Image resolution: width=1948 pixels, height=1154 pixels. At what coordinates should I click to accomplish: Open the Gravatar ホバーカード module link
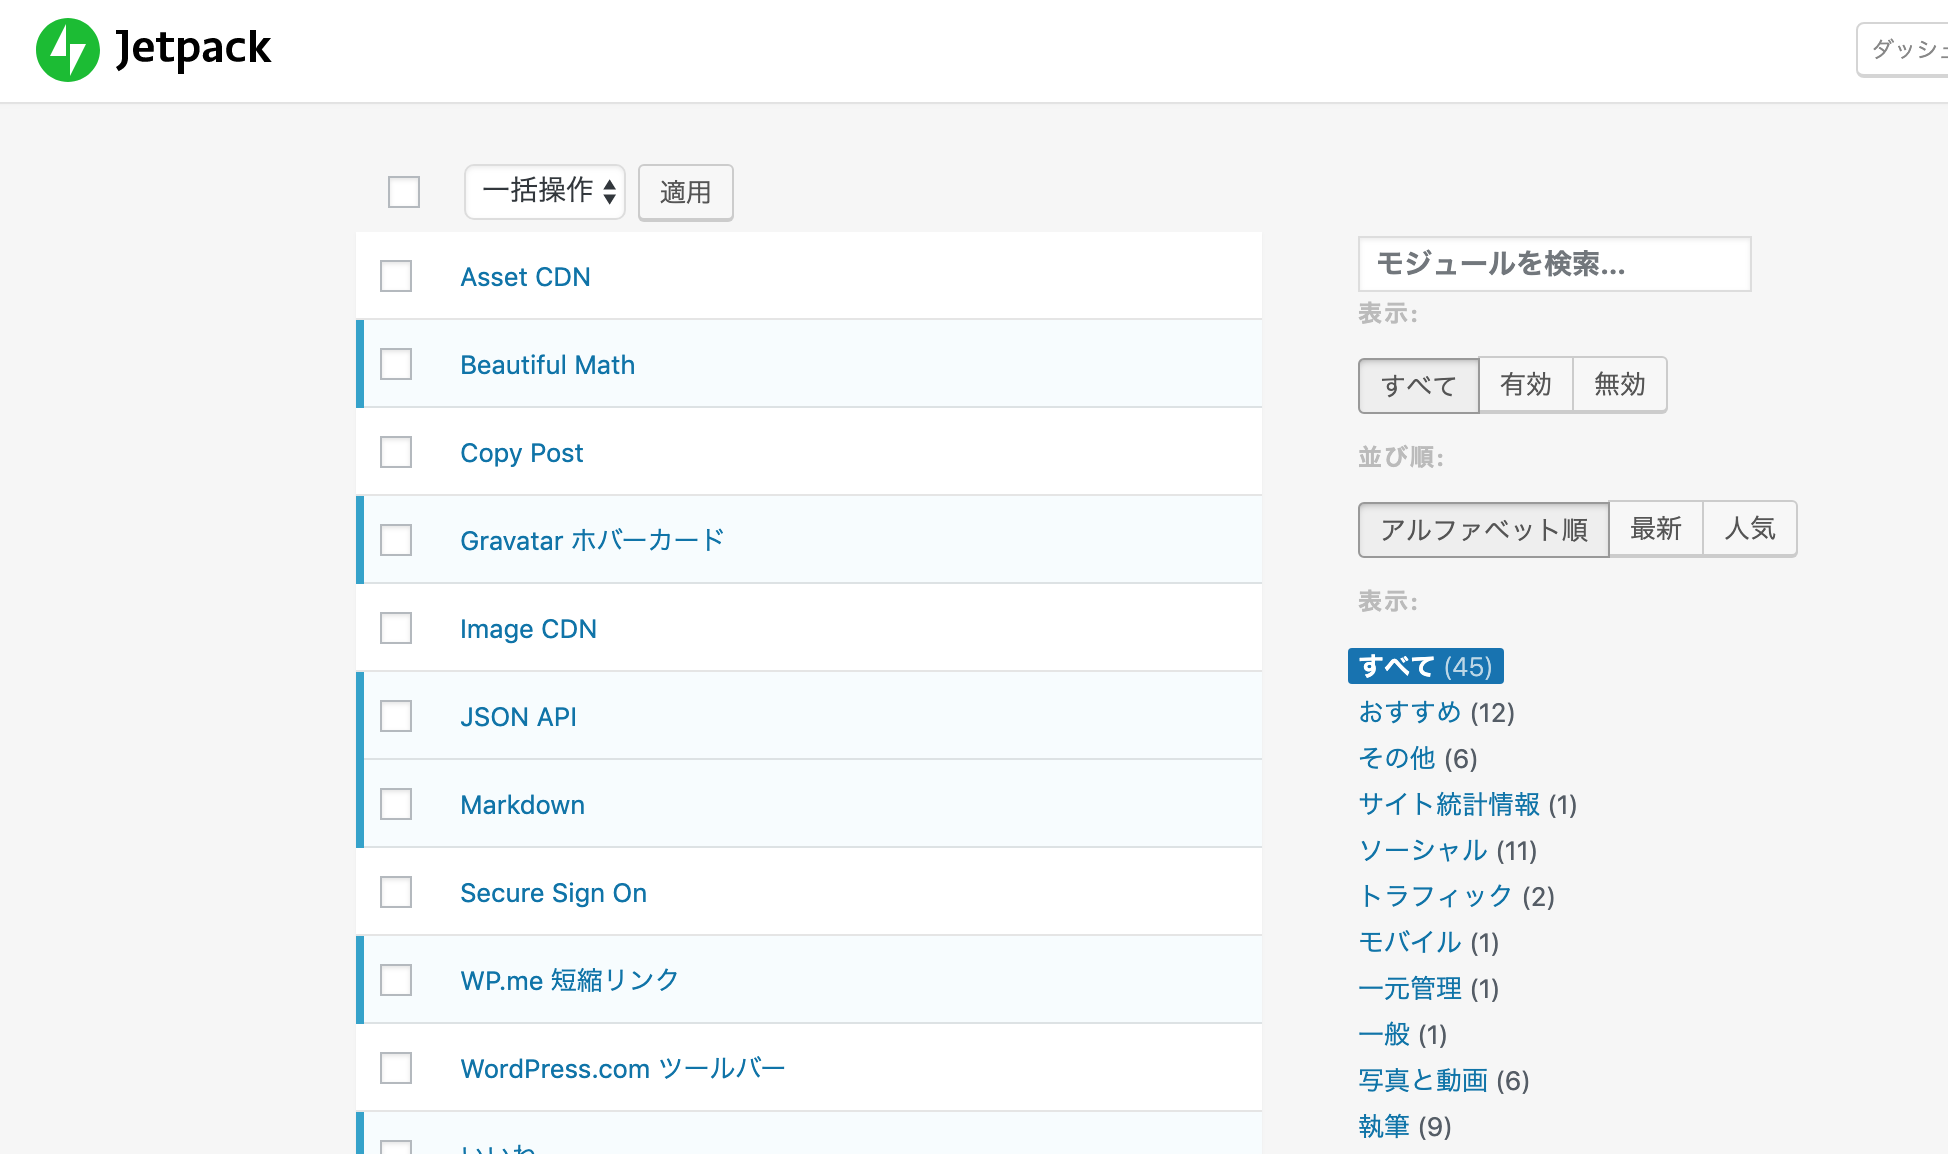pos(592,541)
